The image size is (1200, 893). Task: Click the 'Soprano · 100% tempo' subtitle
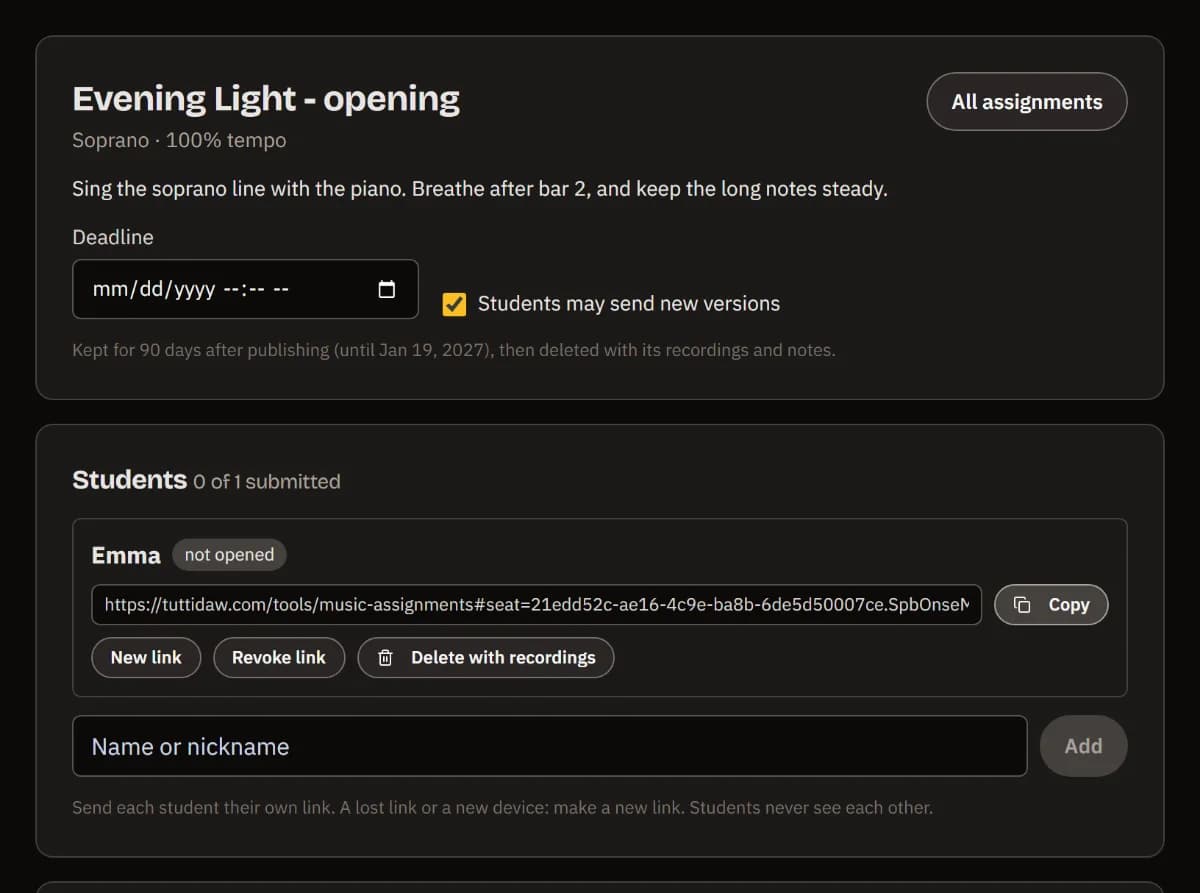pyautogui.click(x=179, y=141)
